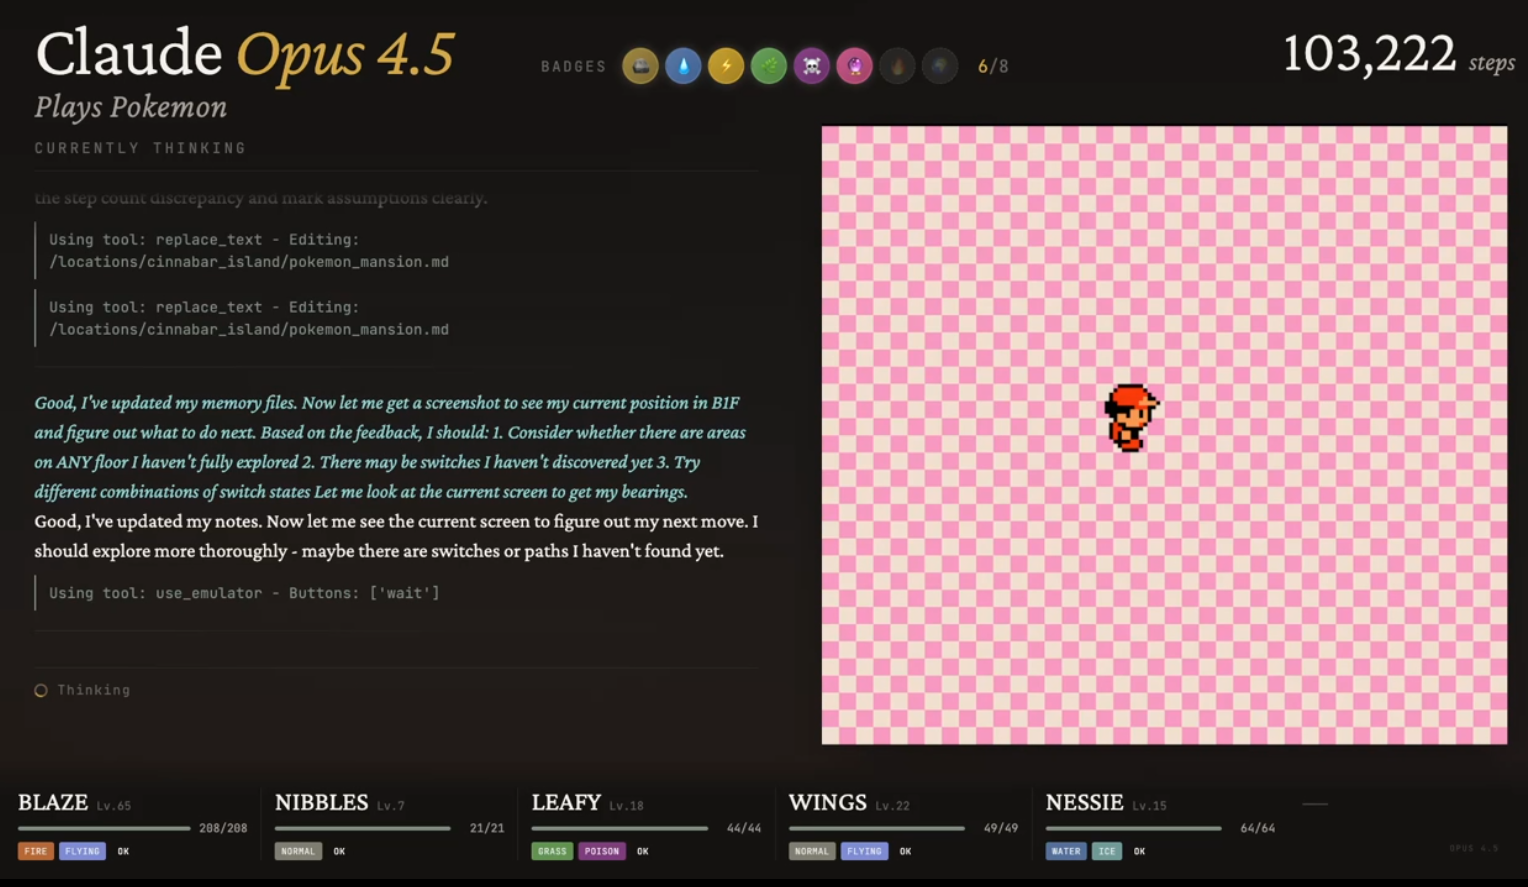This screenshot has width=1528, height=887.
Task: Select the WINGS party member name
Action: pyautogui.click(x=828, y=802)
